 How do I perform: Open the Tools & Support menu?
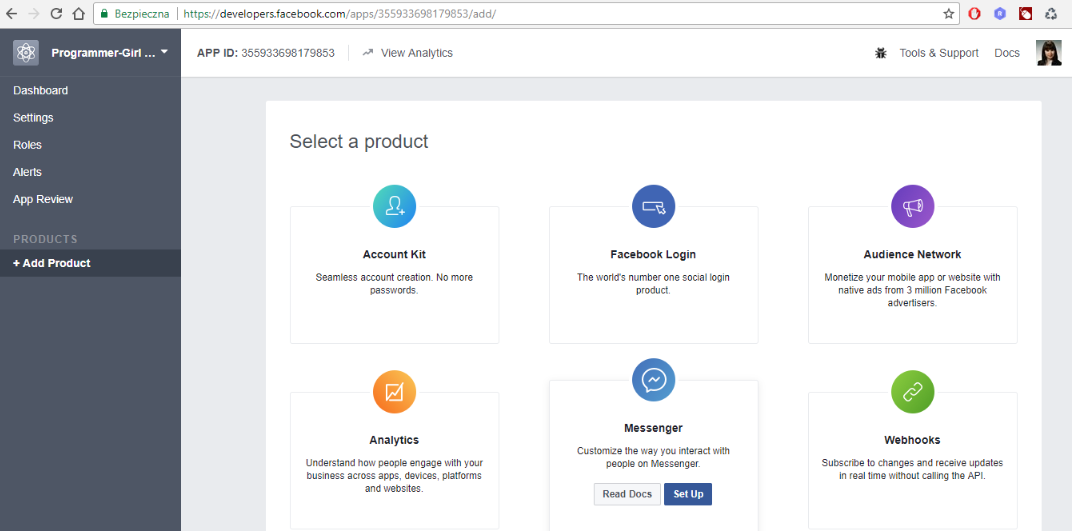(x=938, y=53)
